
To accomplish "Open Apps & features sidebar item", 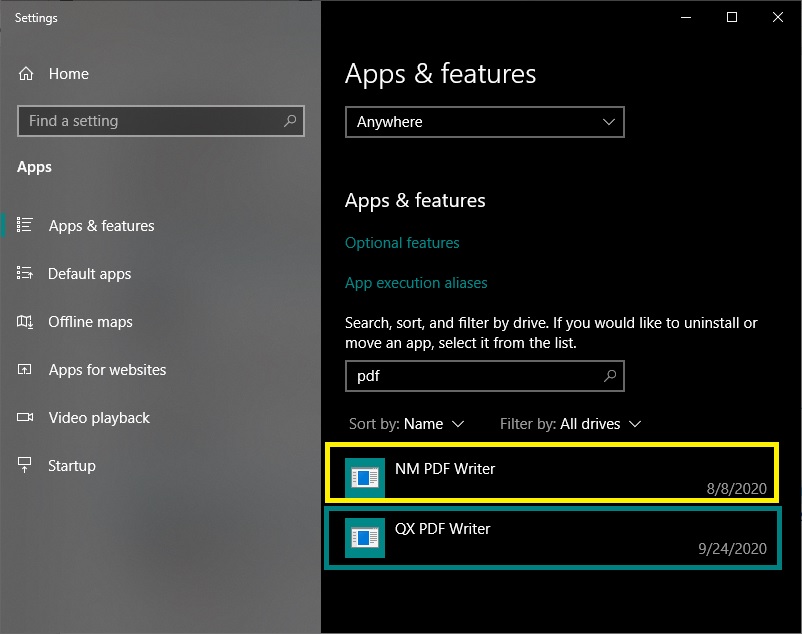I will click(x=101, y=225).
